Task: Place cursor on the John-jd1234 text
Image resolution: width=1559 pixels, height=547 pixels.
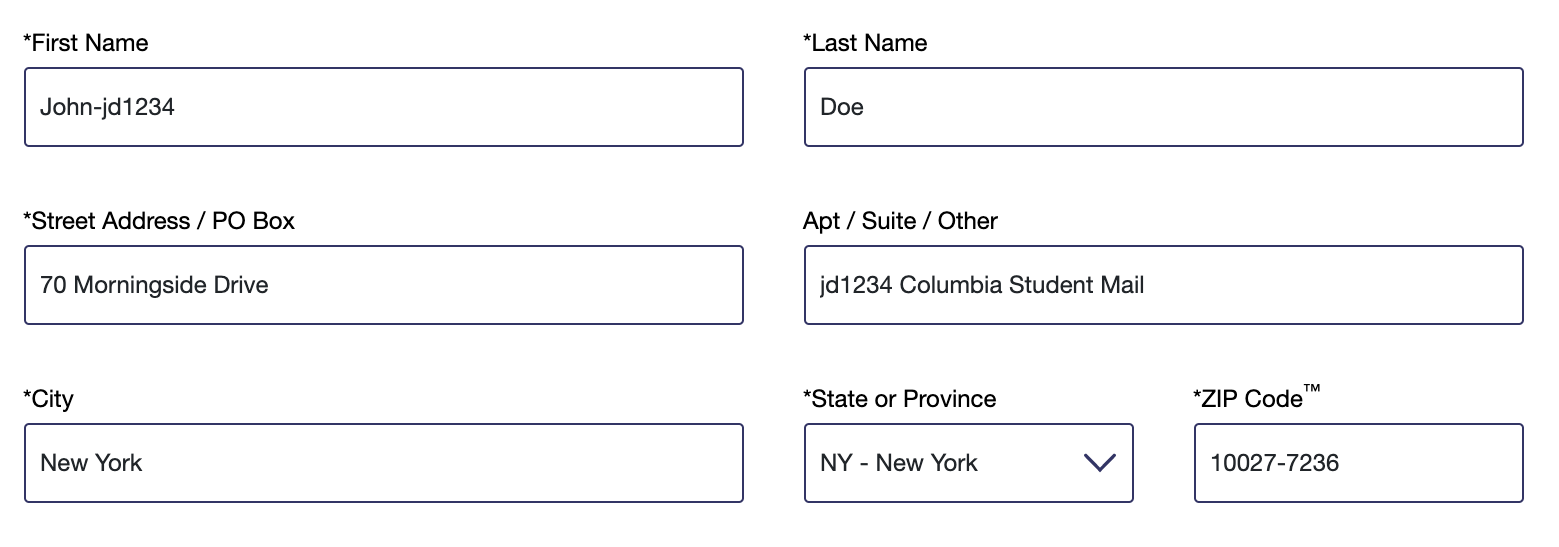Action: pos(107,107)
